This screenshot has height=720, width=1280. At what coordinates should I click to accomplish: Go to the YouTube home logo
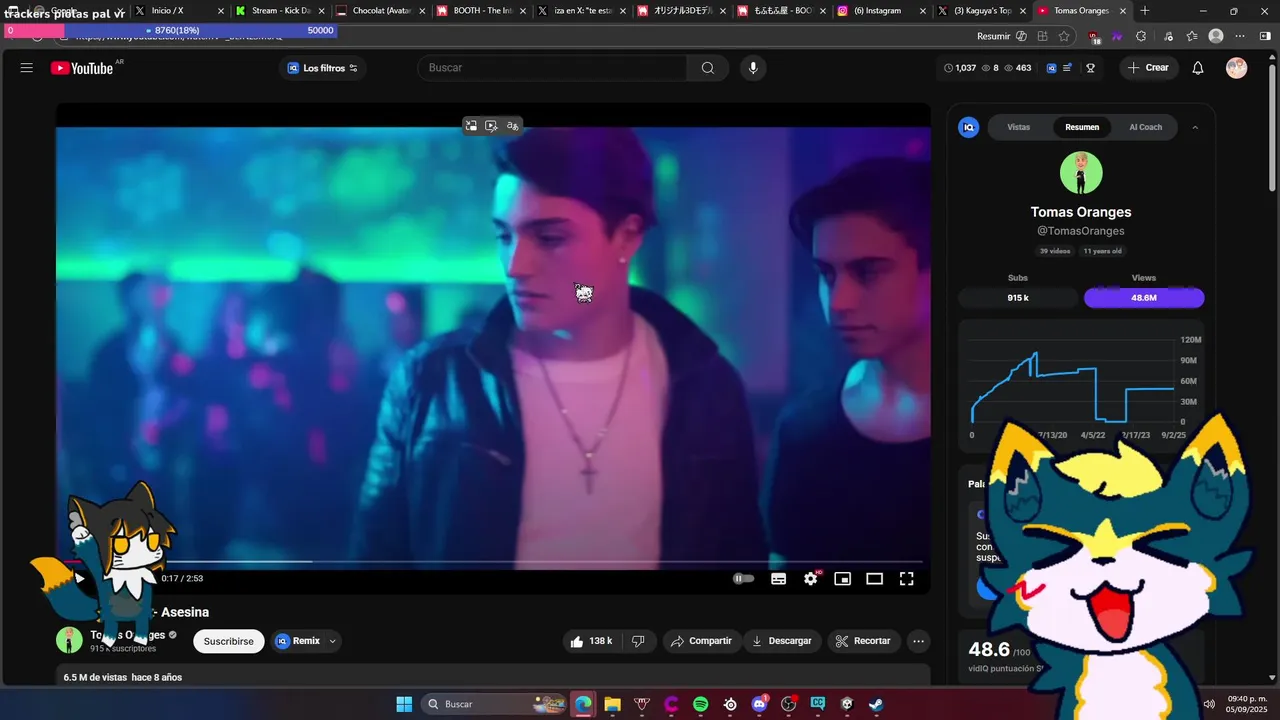click(x=82, y=68)
